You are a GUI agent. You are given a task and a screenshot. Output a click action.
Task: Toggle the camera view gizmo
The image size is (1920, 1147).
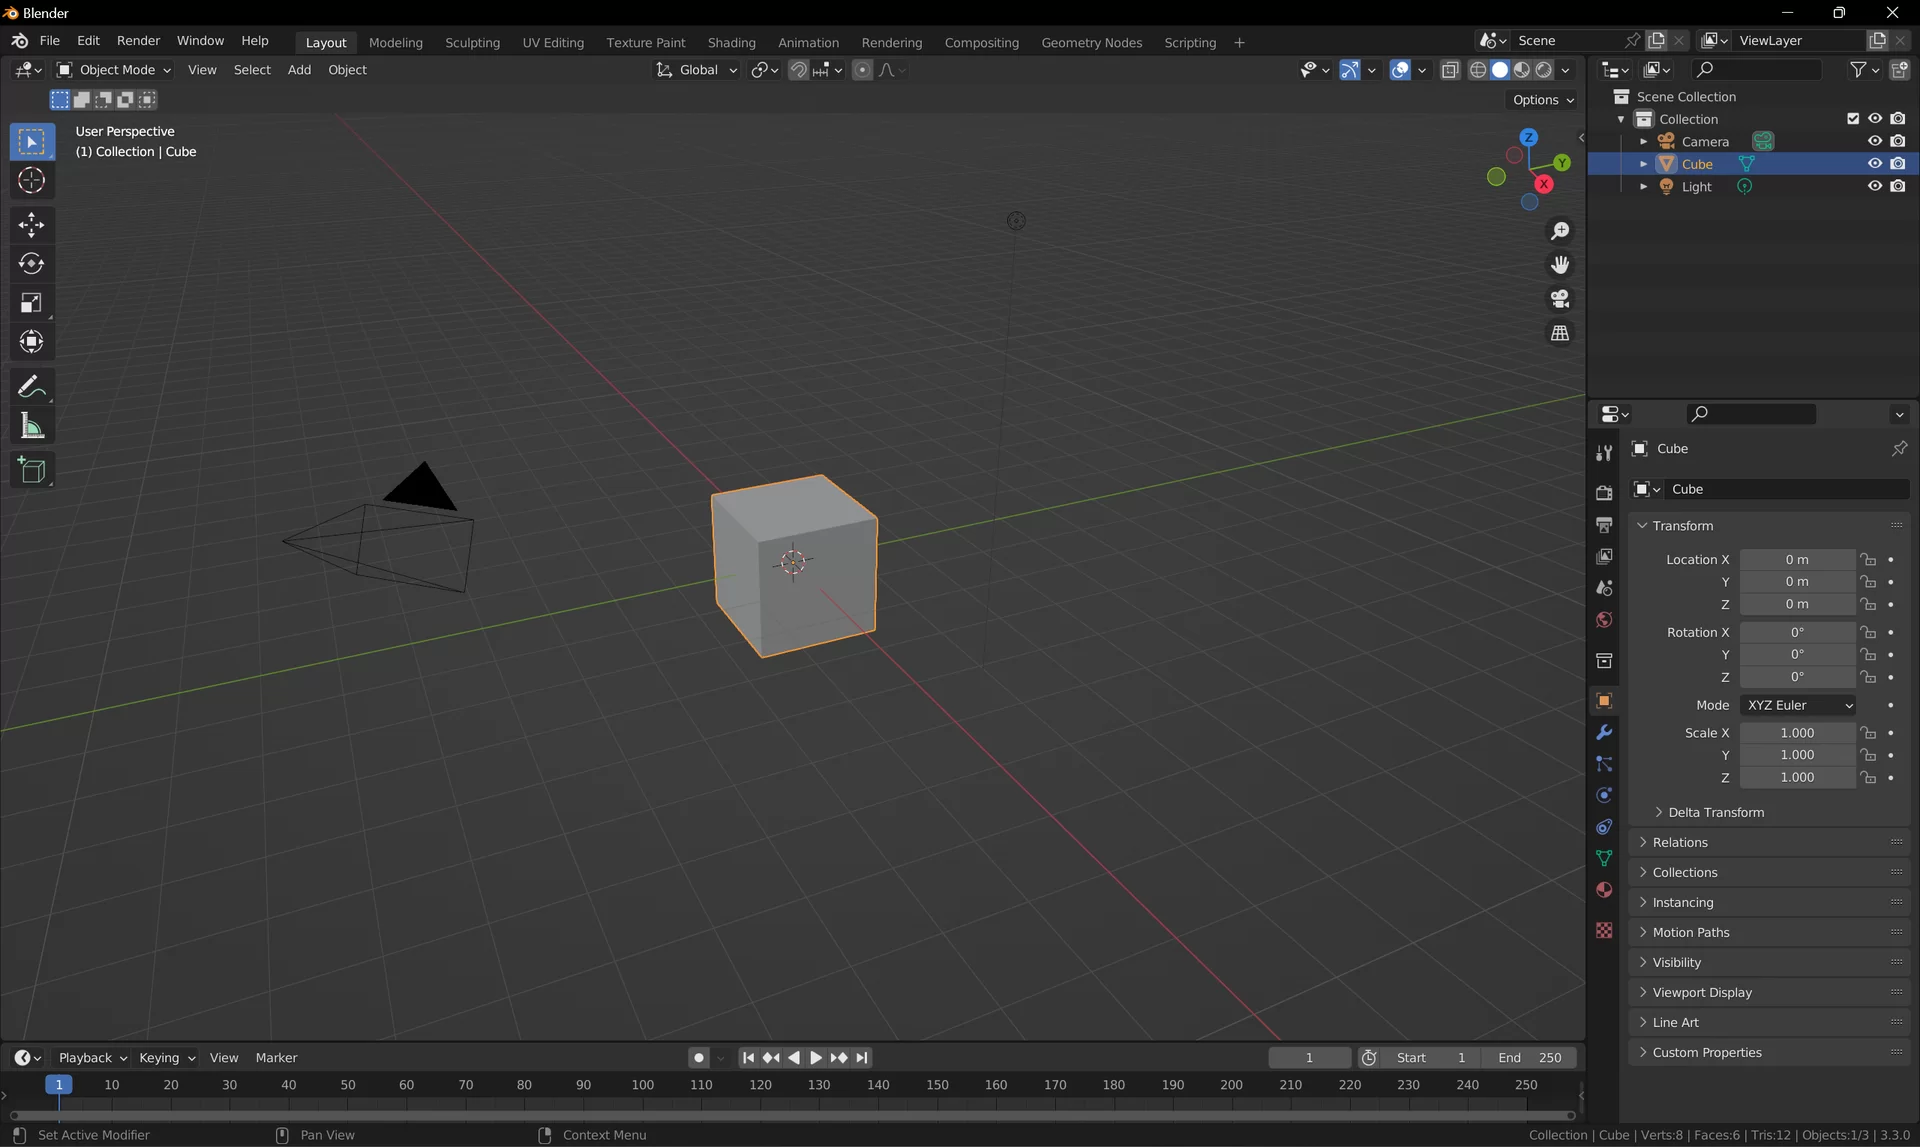[x=1560, y=299]
